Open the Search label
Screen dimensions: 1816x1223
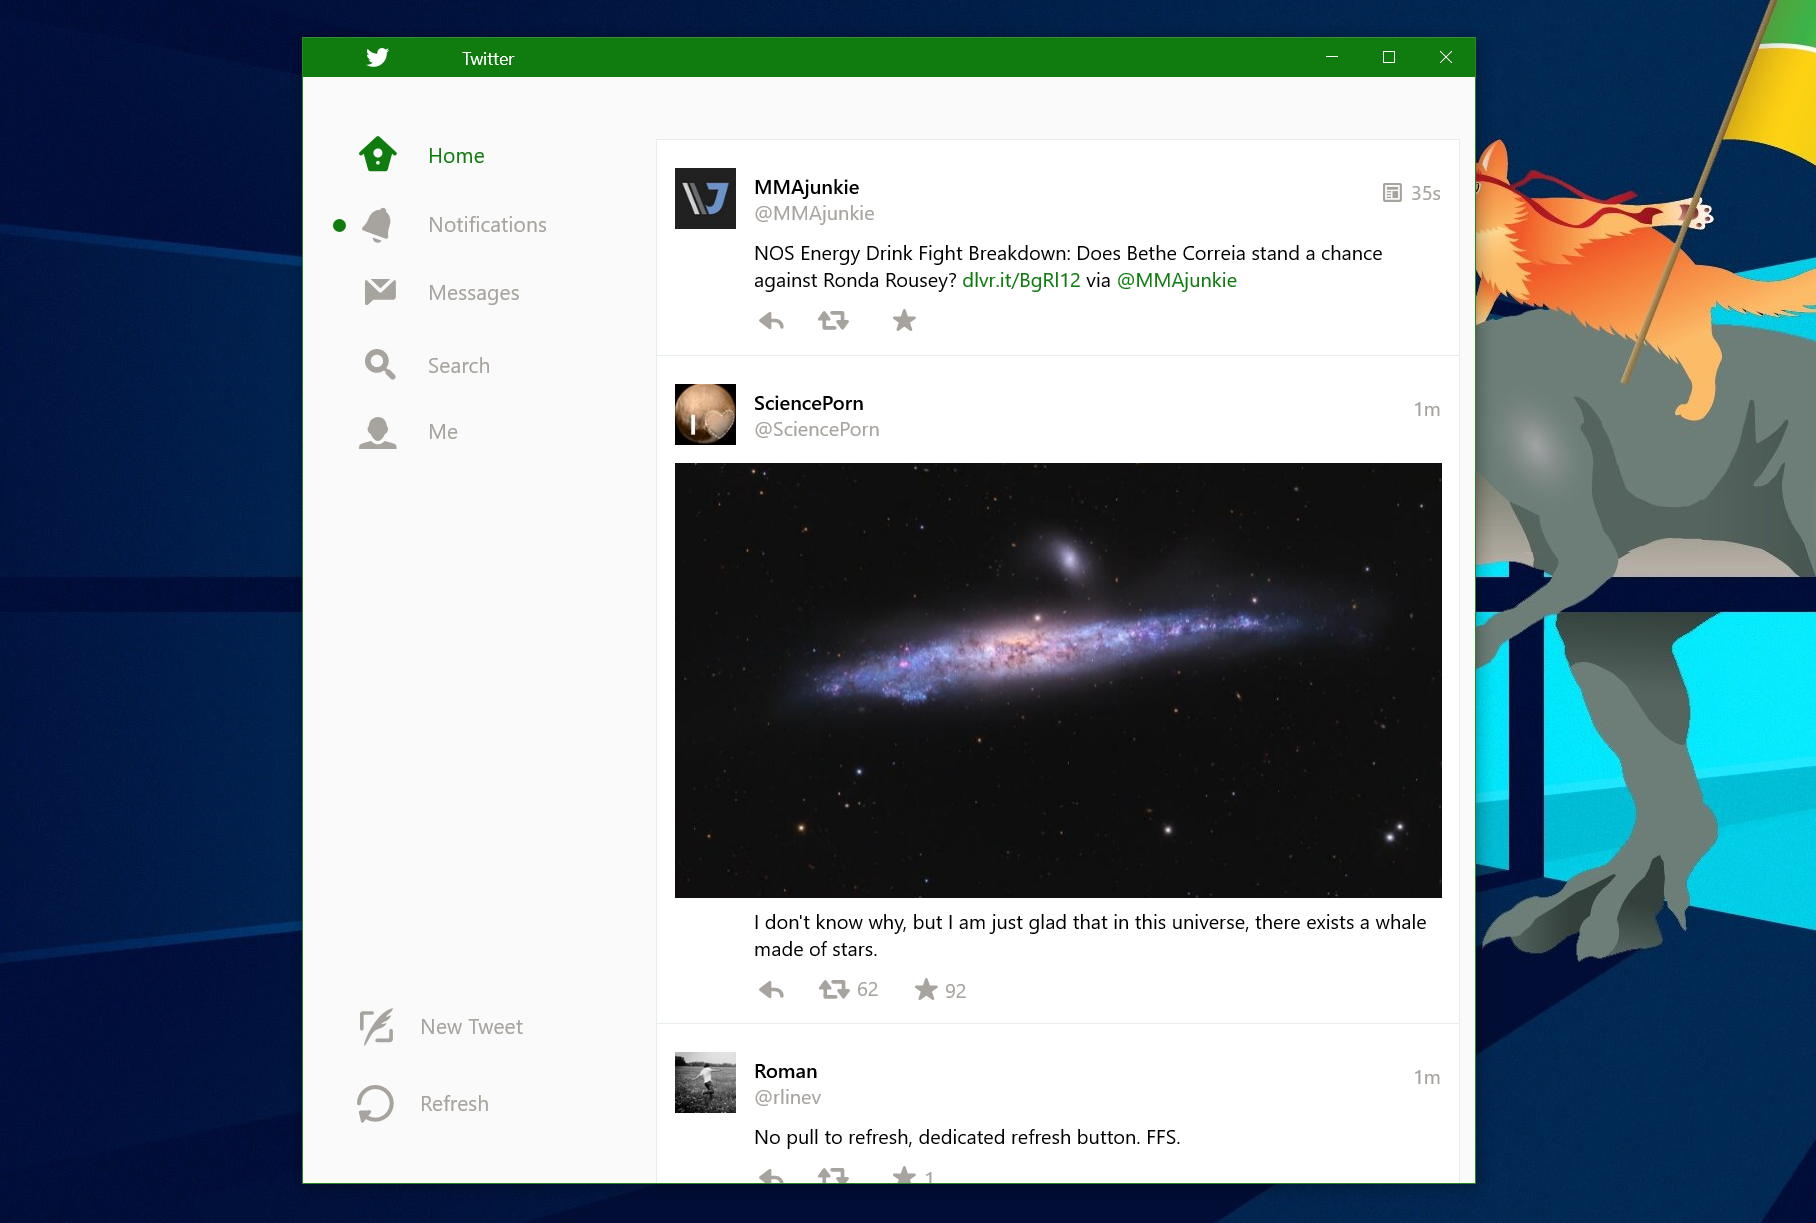[x=459, y=366]
